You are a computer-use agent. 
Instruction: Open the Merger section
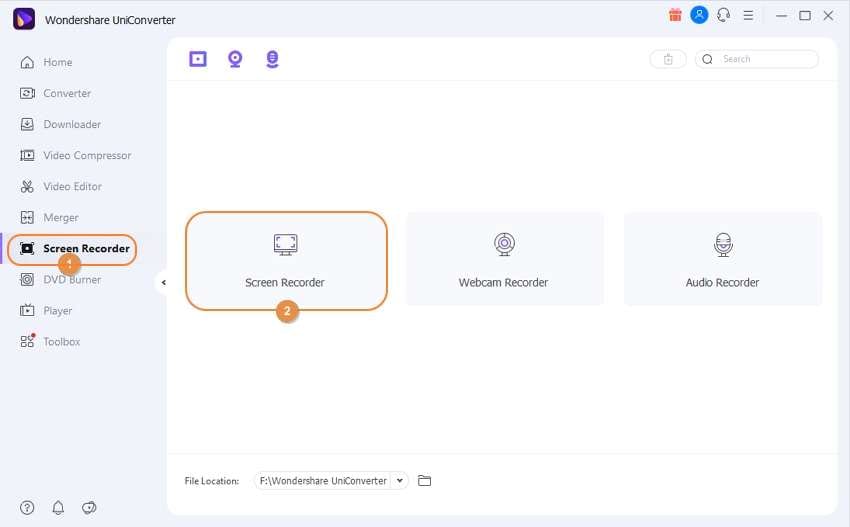(49, 217)
